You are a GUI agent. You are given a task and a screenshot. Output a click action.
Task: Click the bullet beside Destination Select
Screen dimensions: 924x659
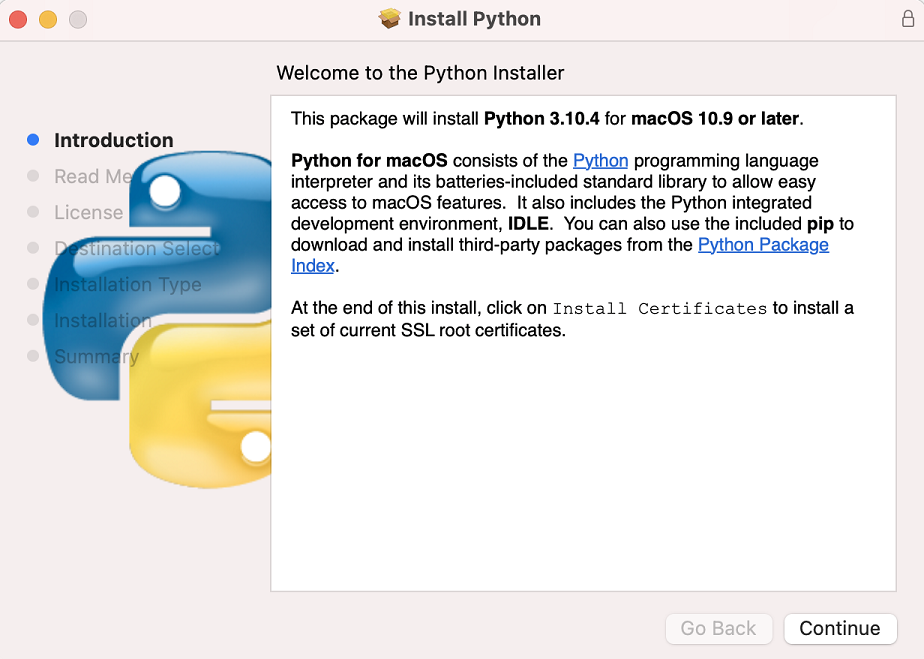(33, 248)
